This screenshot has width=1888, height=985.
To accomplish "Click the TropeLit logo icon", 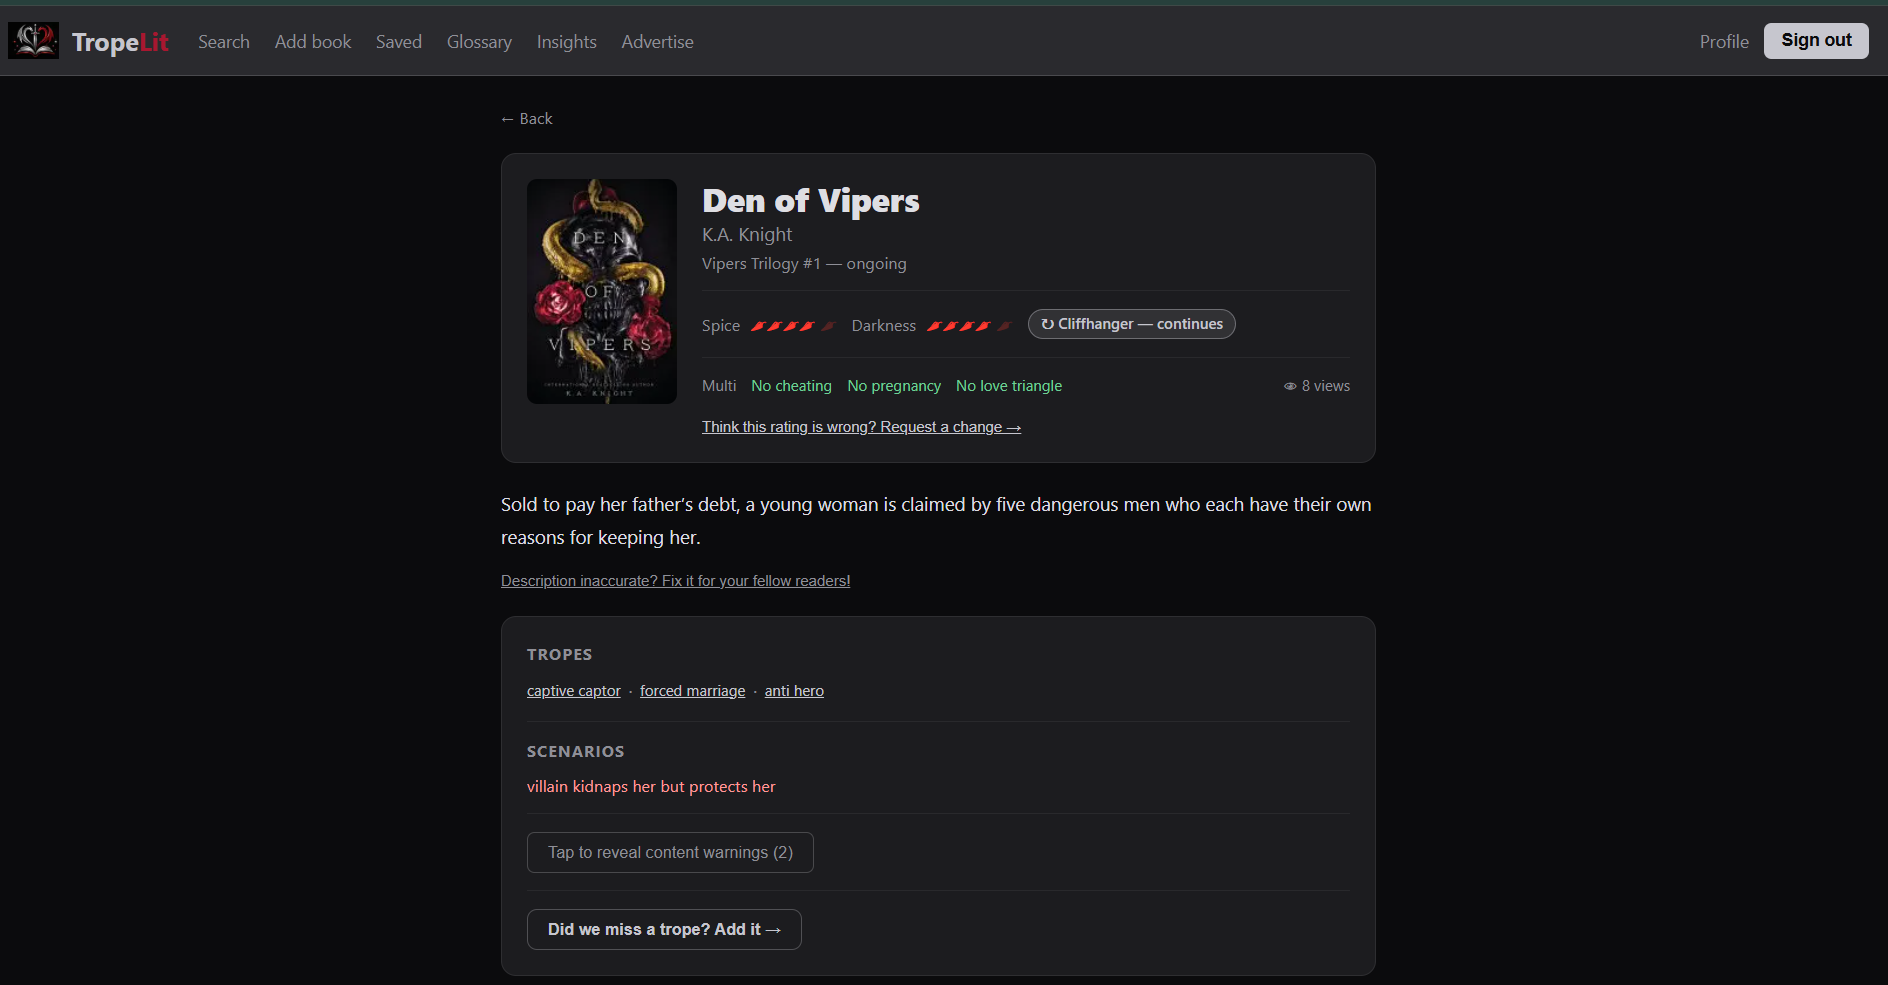I will pyautogui.click(x=33, y=41).
